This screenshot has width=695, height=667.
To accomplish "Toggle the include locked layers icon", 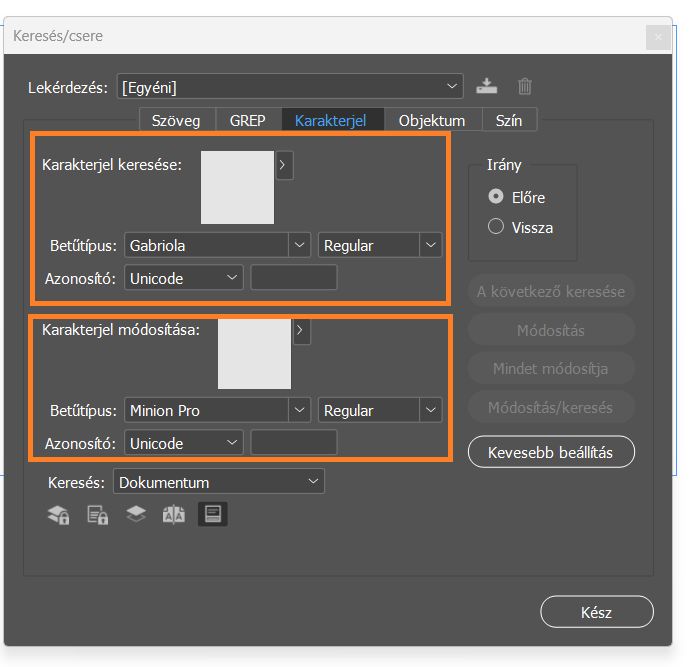I will pos(59,515).
